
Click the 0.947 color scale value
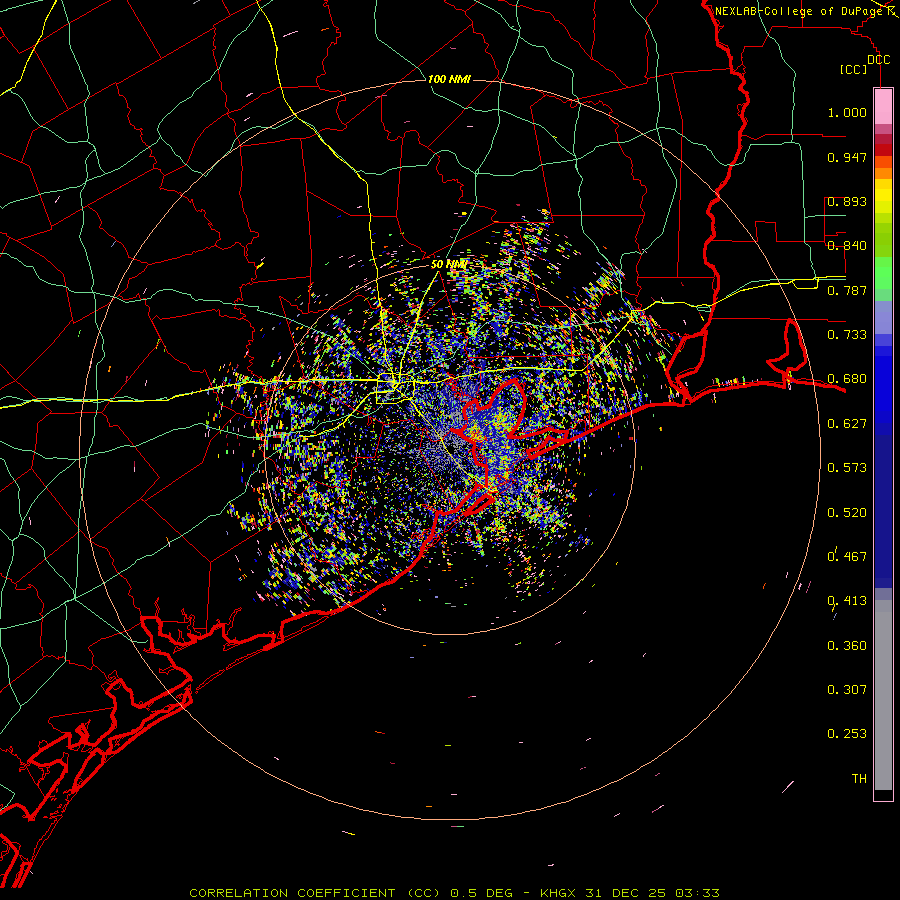[x=847, y=157]
